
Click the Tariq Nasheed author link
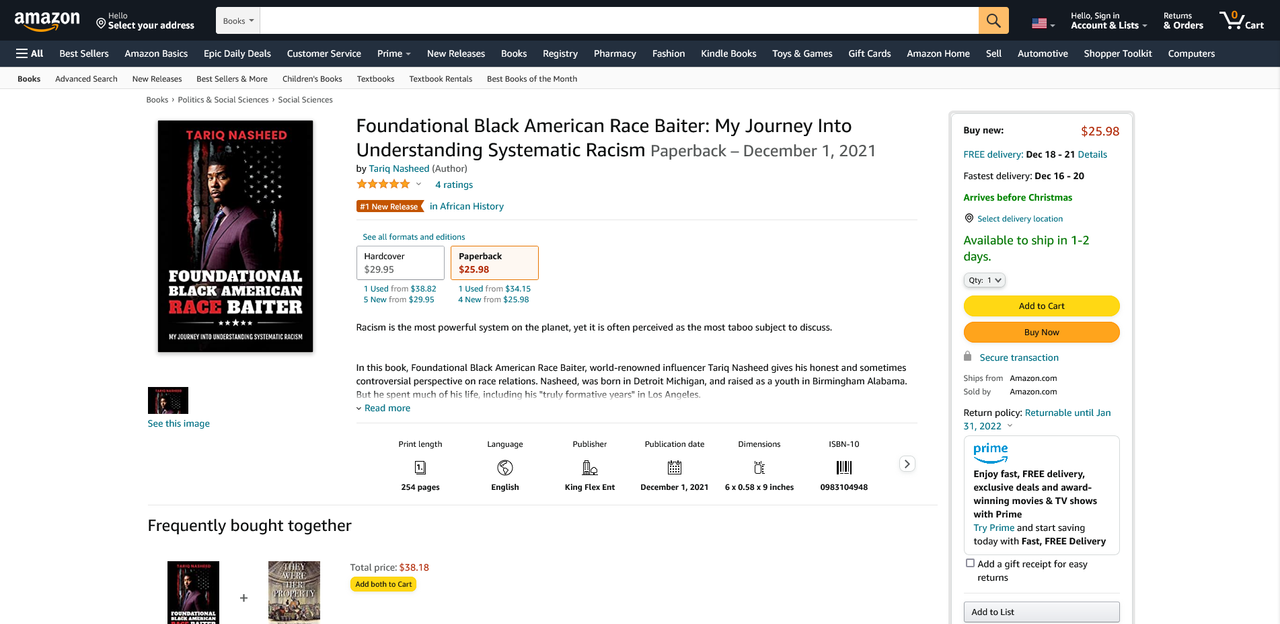point(399,169)
